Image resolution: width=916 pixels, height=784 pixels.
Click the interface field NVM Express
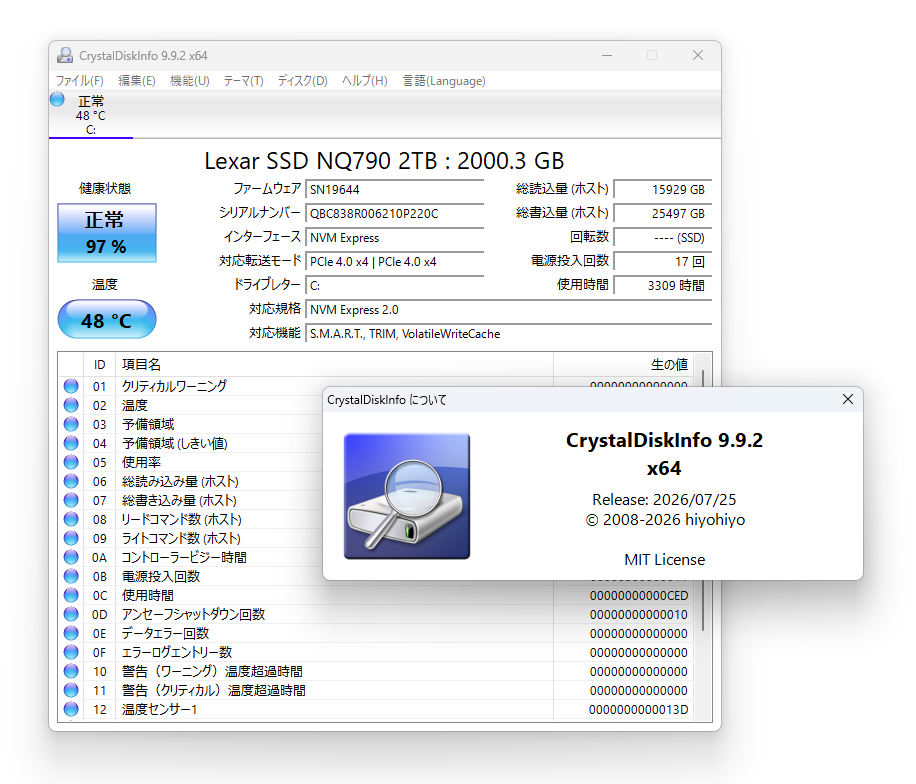click(x=394, y=238)
